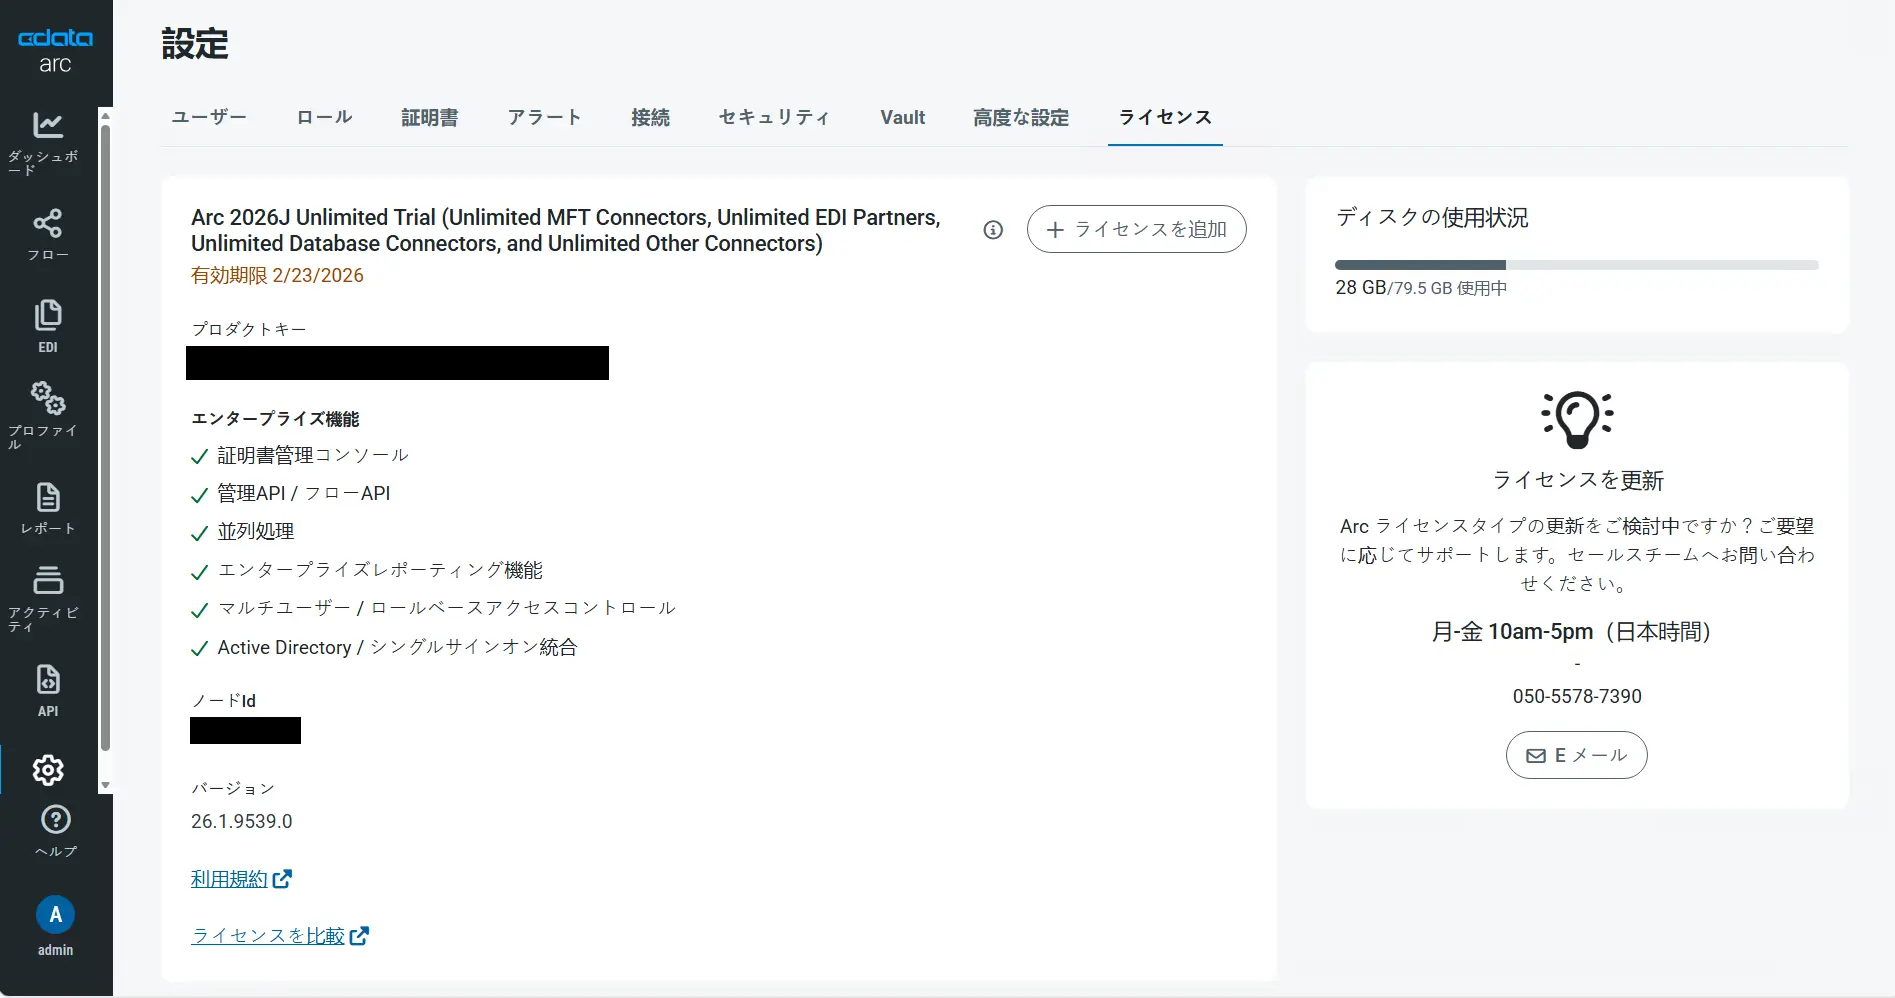Click the phone number 050-5578-7390
Viewport: 1895px width, 998px height.
click(x=1577, y=697)
